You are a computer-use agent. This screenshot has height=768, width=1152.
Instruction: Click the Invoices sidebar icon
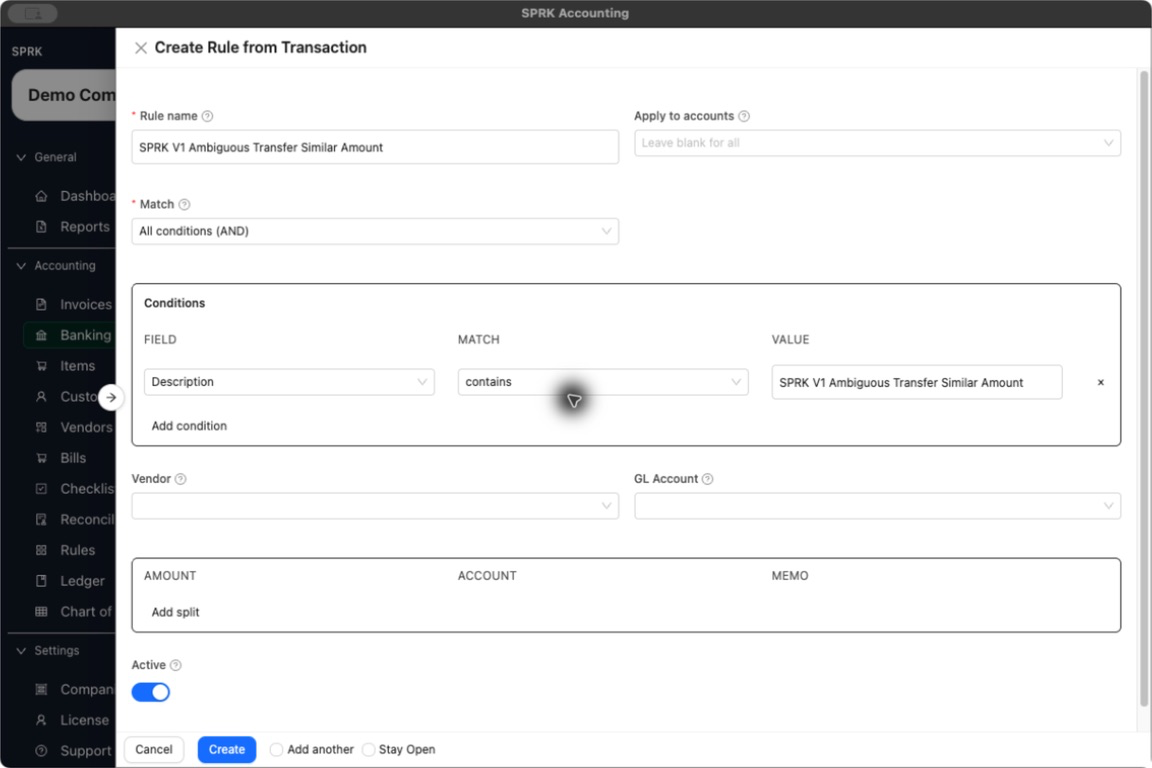coord(41,304)
